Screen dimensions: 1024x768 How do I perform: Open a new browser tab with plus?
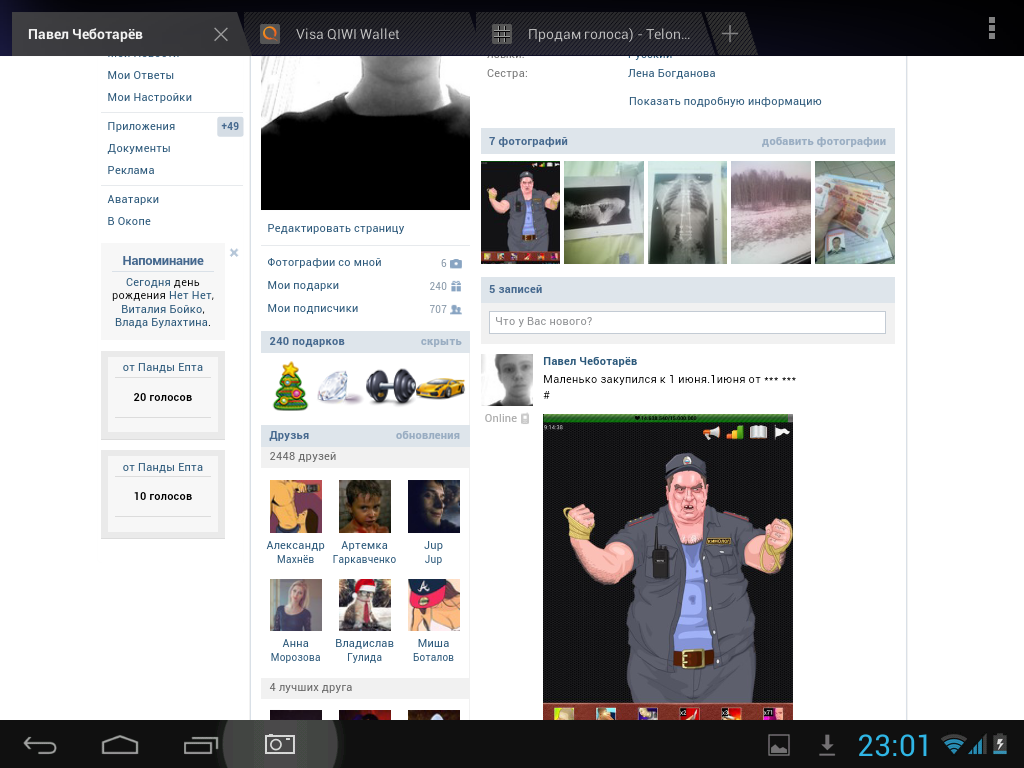[x=729, y=34]
